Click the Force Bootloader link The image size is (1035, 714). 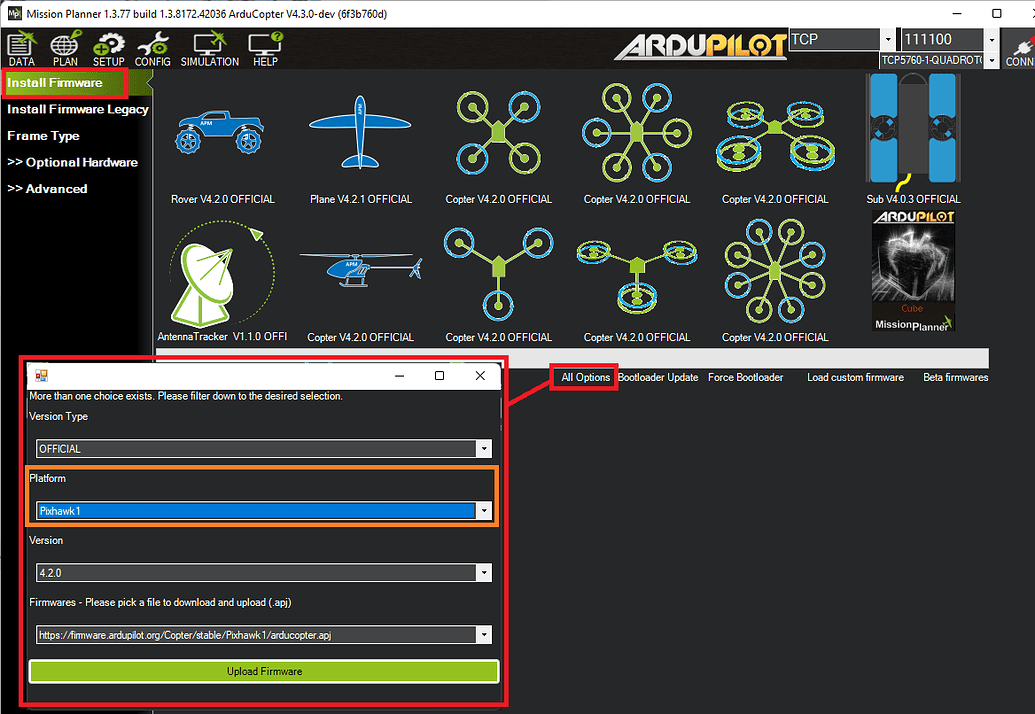(745, 377)
